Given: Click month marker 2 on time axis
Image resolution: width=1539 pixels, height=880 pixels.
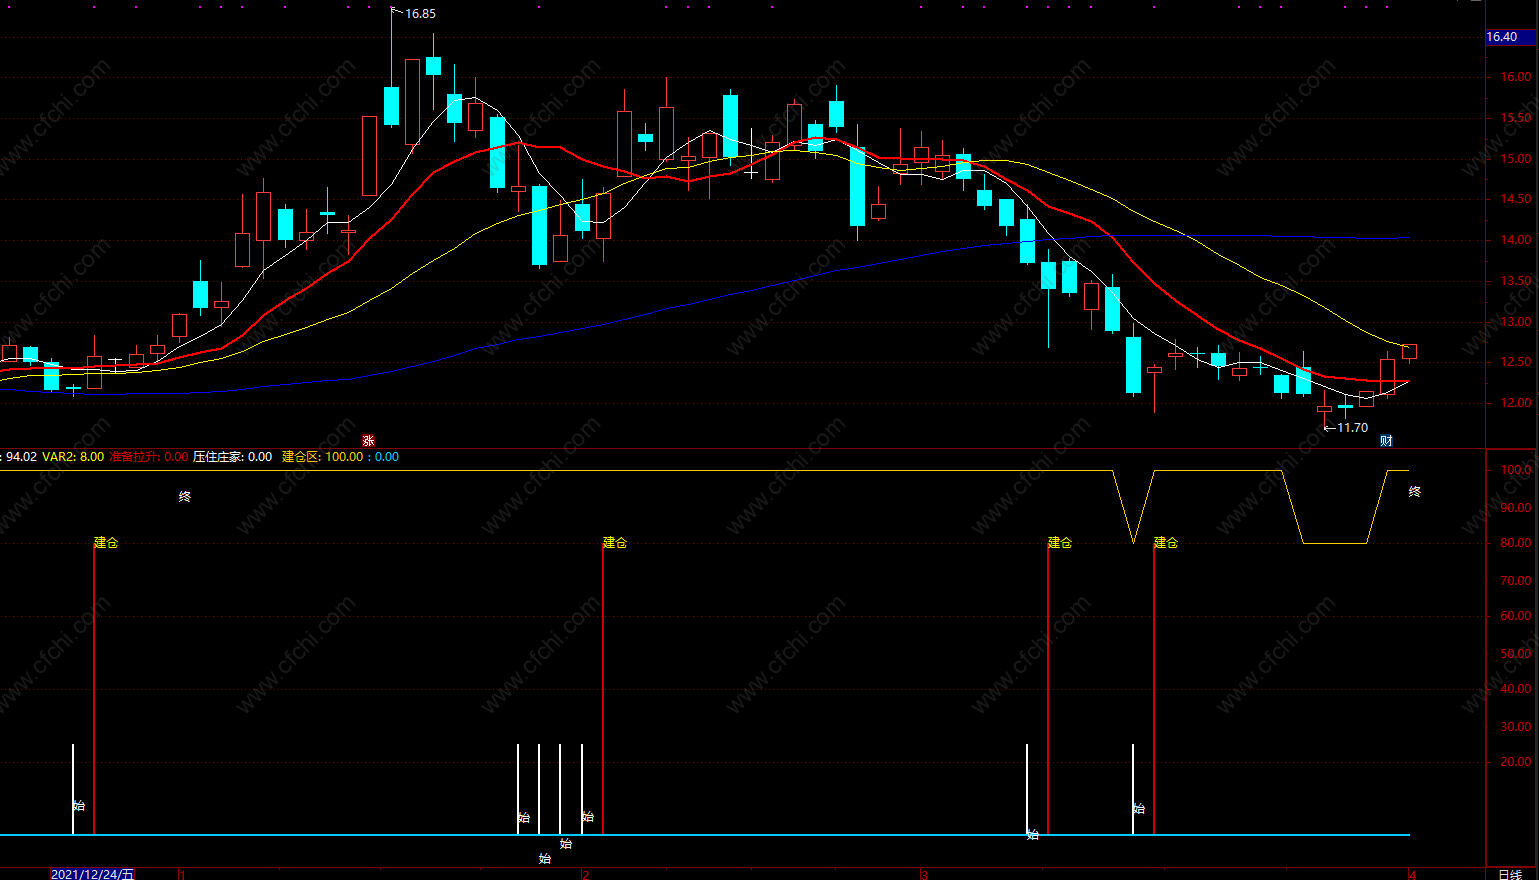Looking at the screenshot, I should (586, 875).
